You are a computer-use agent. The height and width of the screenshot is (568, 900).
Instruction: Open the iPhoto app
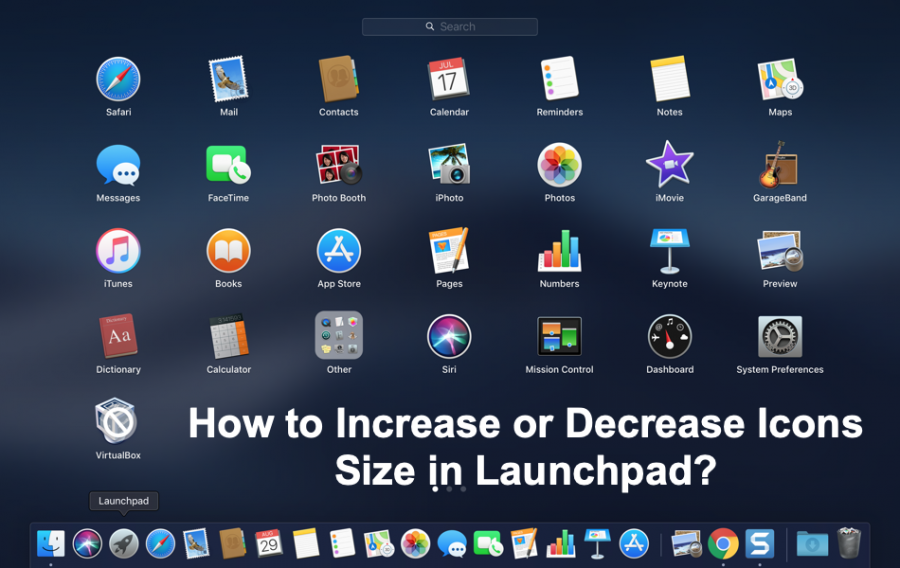pos(449,165)
